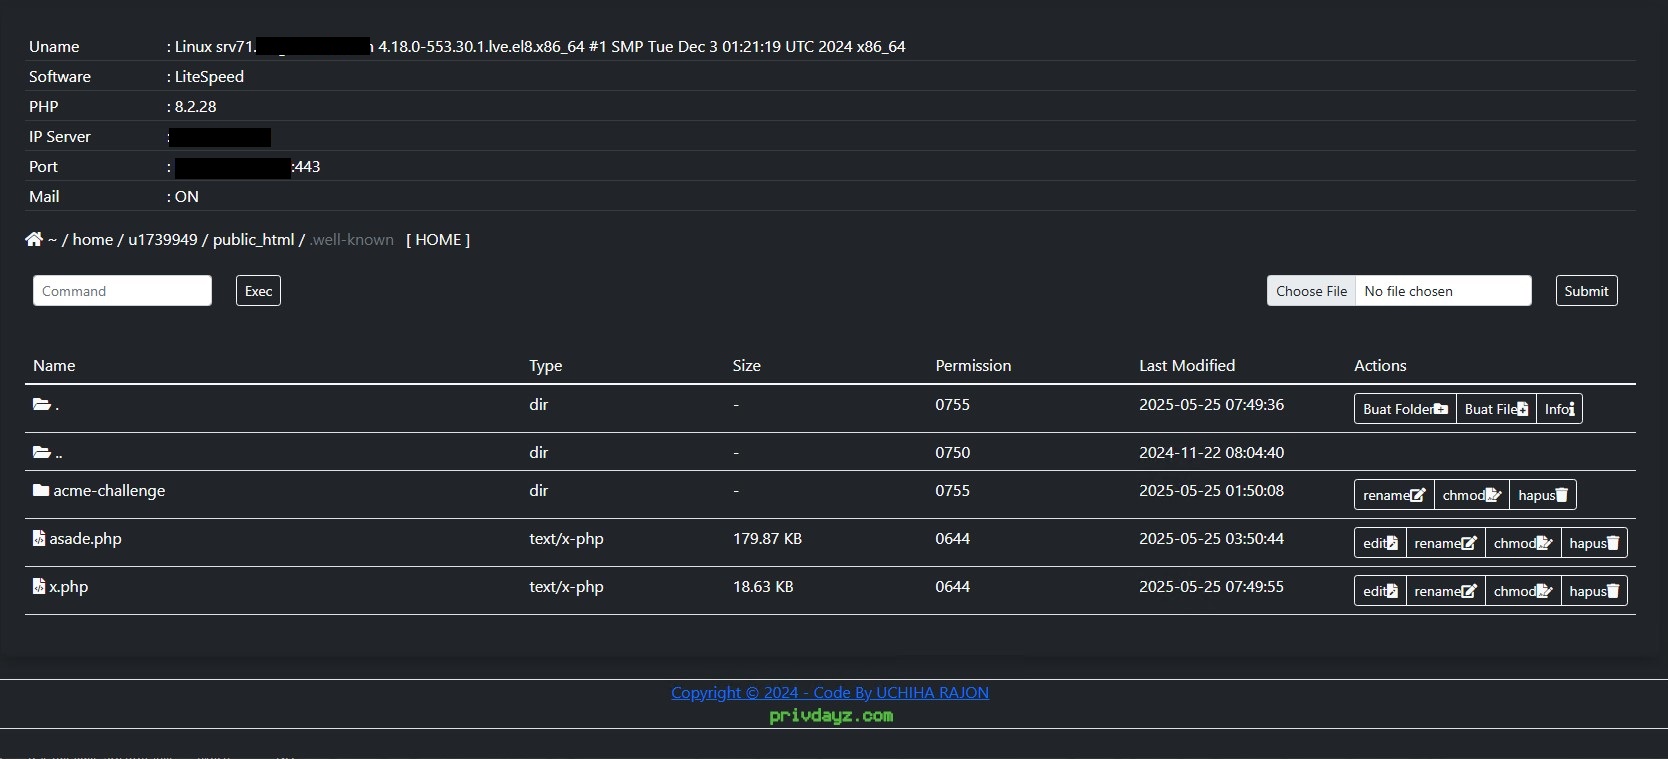Viewport: 1668px width, 759px height.
Task: Run command with Exec button
Action: pos(258,291)
